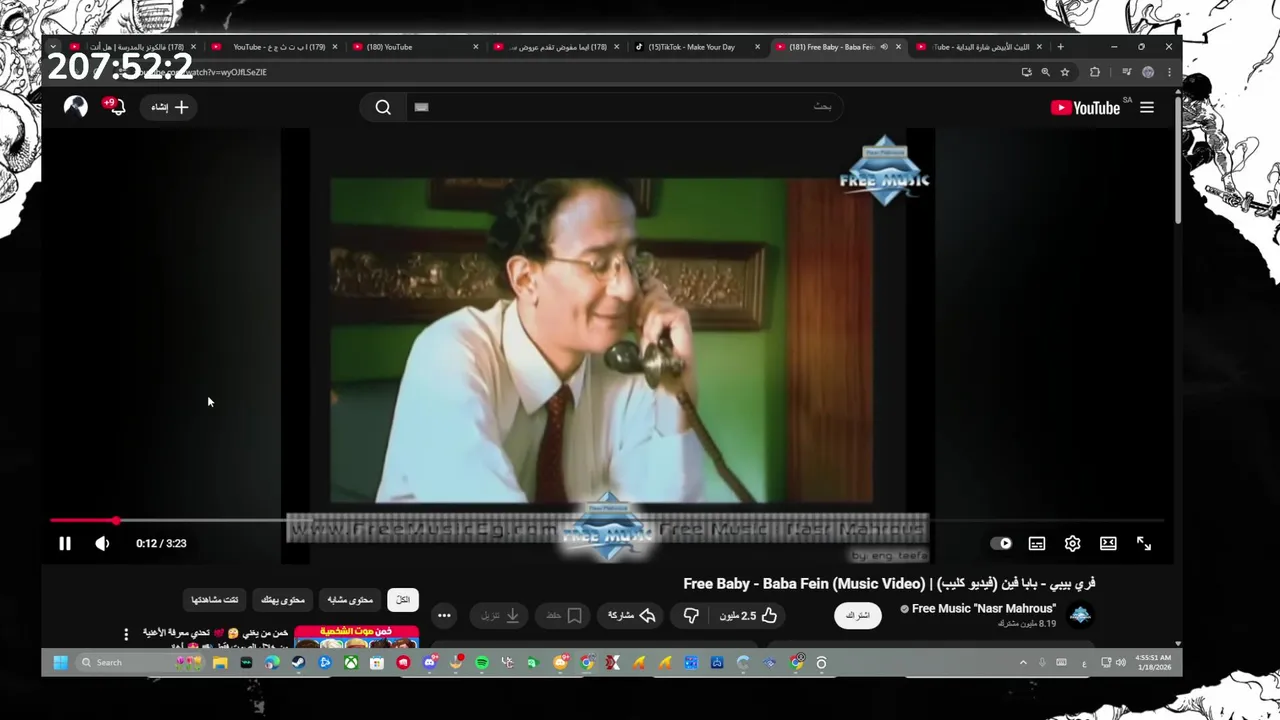Enter fullscreen mode in the player
Image resolution: width=1280 pixels, height=720 pixels.
pos(1144,544)
